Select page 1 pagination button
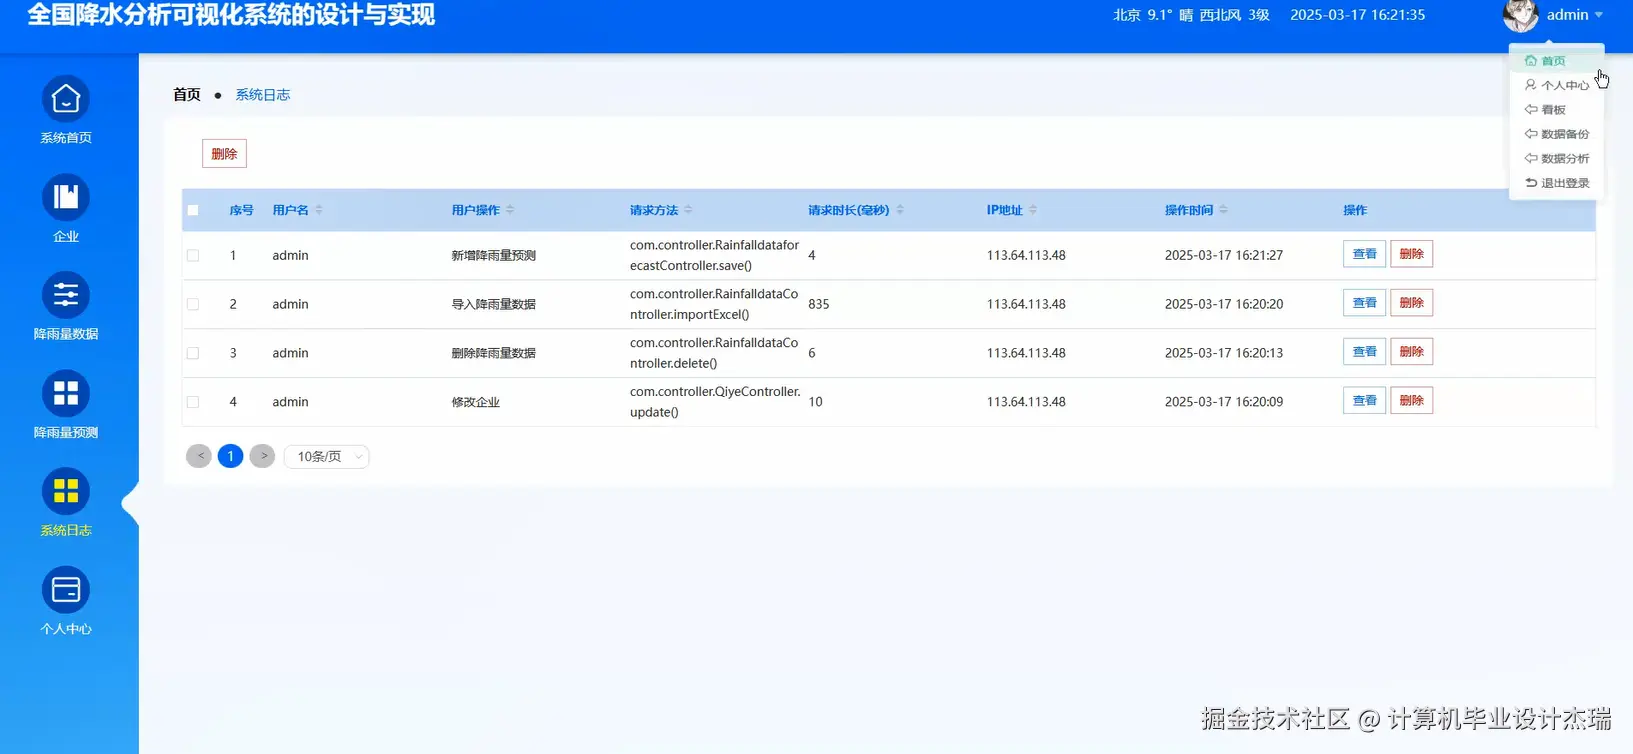This screenshot has height=754, width=1633. click(x=230, y=456)
